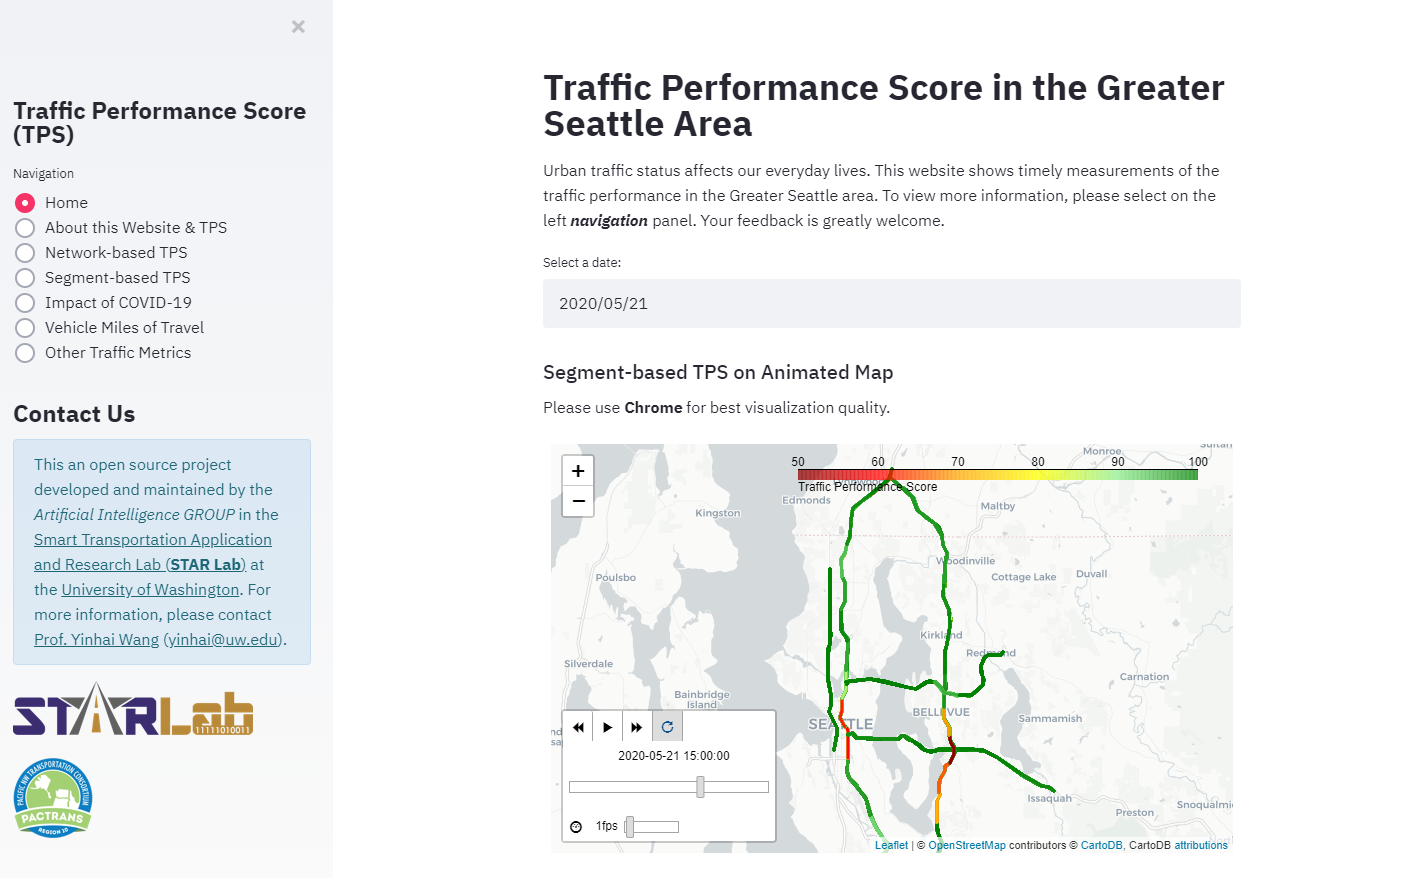Click the speedometer icon beside 1fps
The height and width of the screenshot is (878, 1427).
pos(576,827)
